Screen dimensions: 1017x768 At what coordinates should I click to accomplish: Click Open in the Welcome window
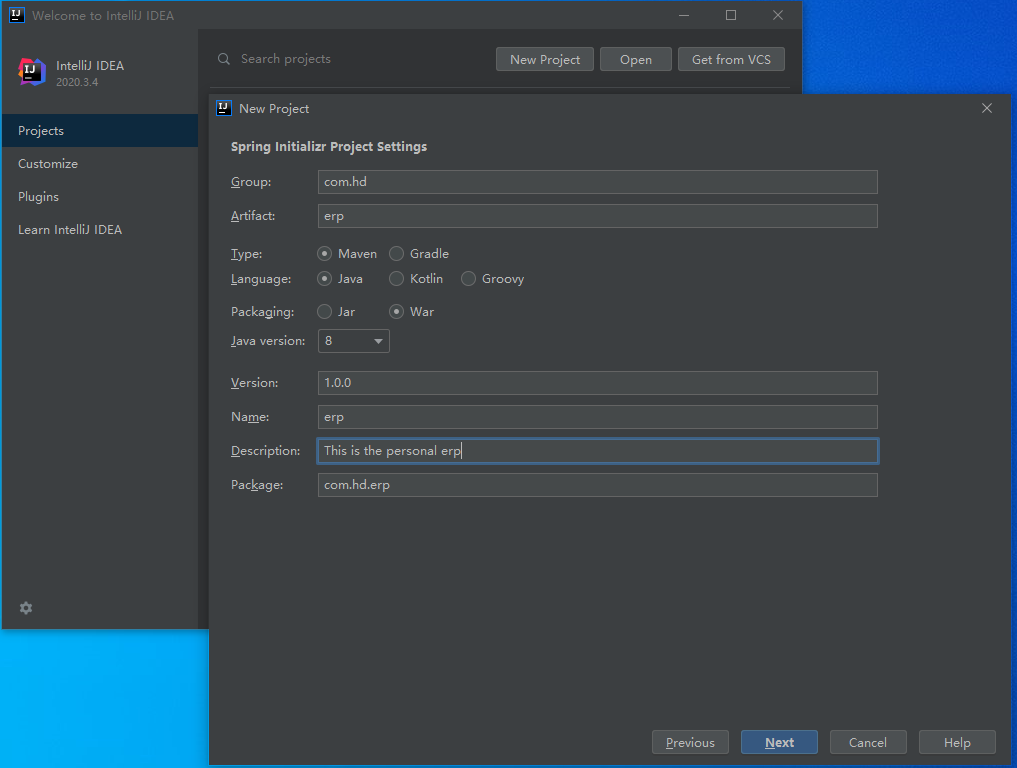[x=636, y=59]
